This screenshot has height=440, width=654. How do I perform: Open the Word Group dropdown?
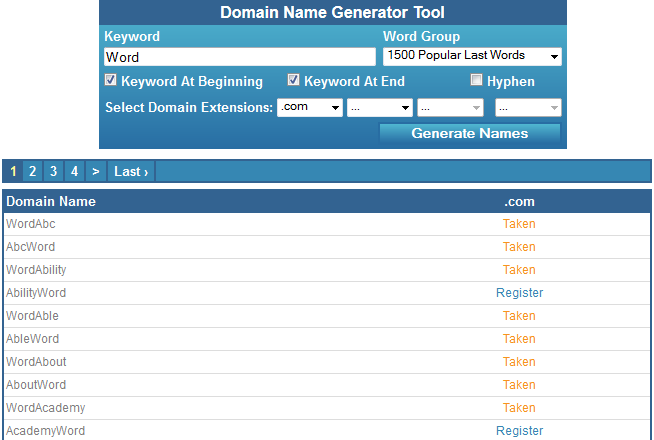472,56
